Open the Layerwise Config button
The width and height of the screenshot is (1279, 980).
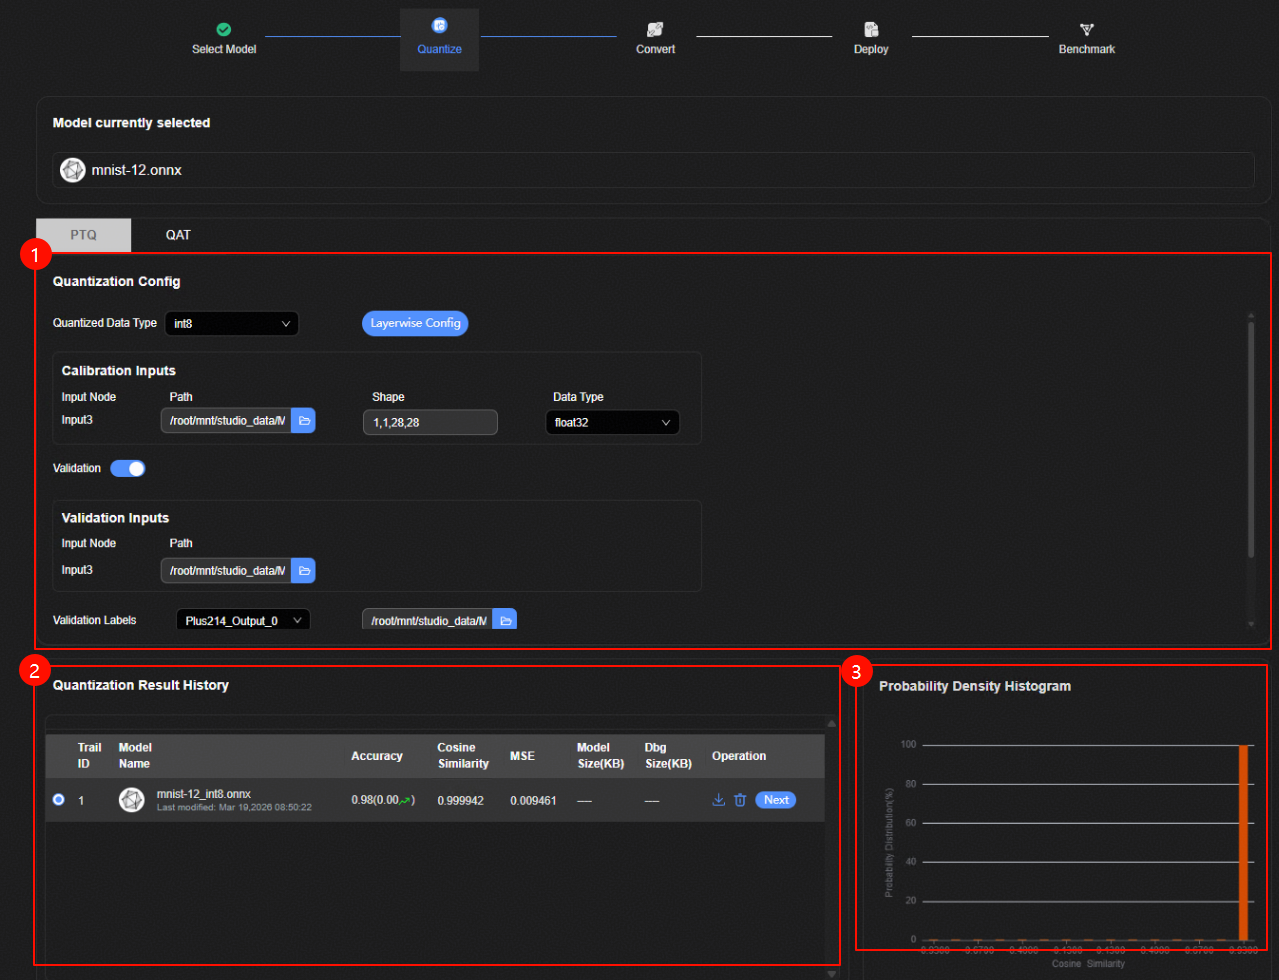coord(415,324)
